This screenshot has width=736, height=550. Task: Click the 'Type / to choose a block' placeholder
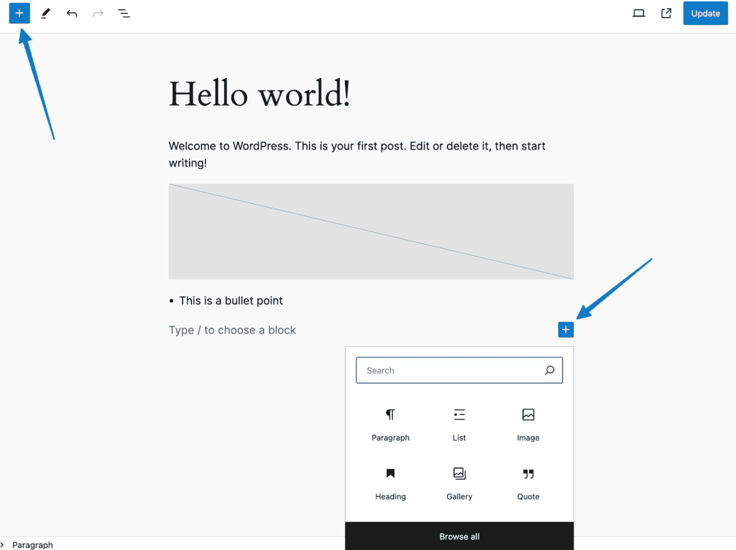[x=232, y=330]
